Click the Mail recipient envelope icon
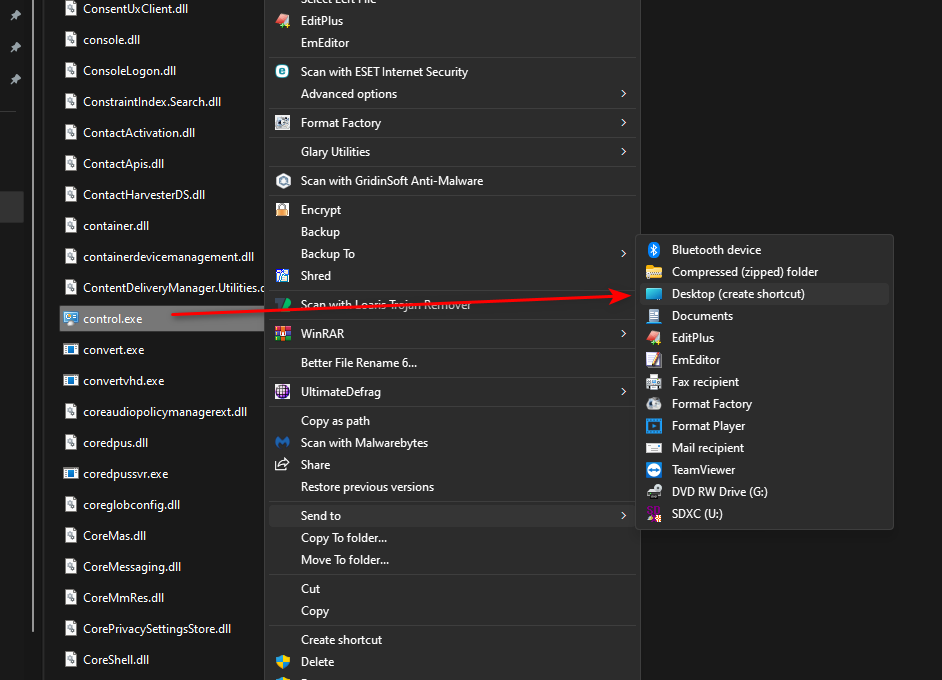This screenshot has width=942, height=680. point(654,448)
